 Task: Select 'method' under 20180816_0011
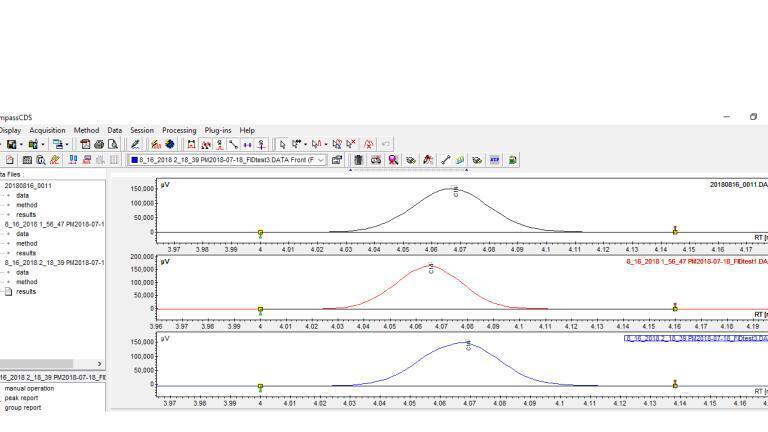click(26, 205)
